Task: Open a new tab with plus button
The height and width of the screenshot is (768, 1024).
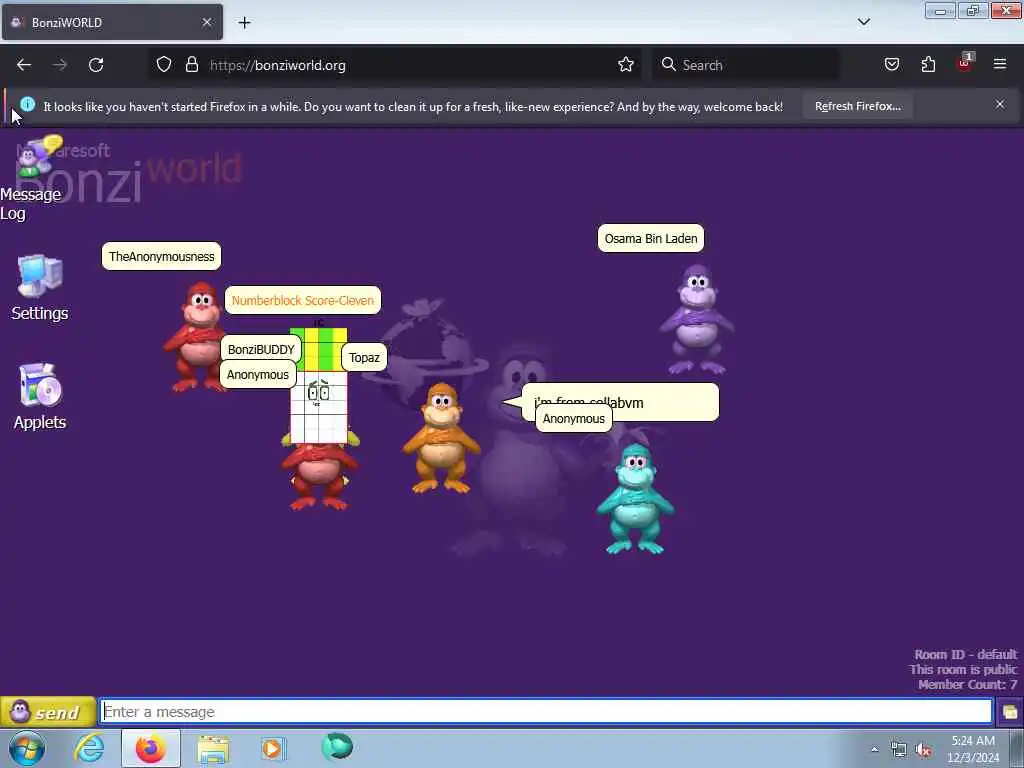Action: [244, 22]
